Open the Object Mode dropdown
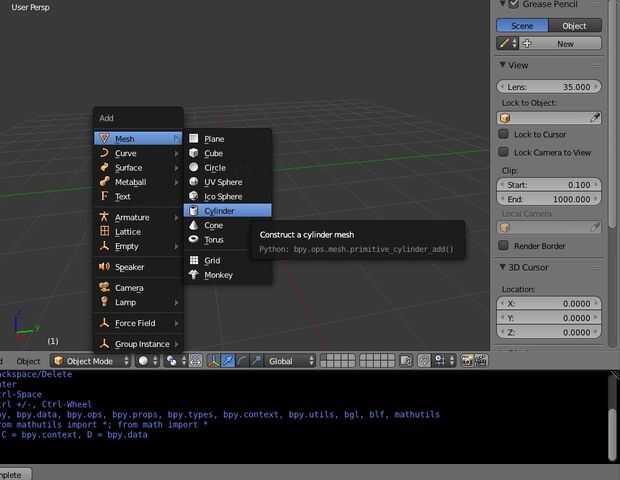This screenshot has height=480, width=620. coord(91,361)
